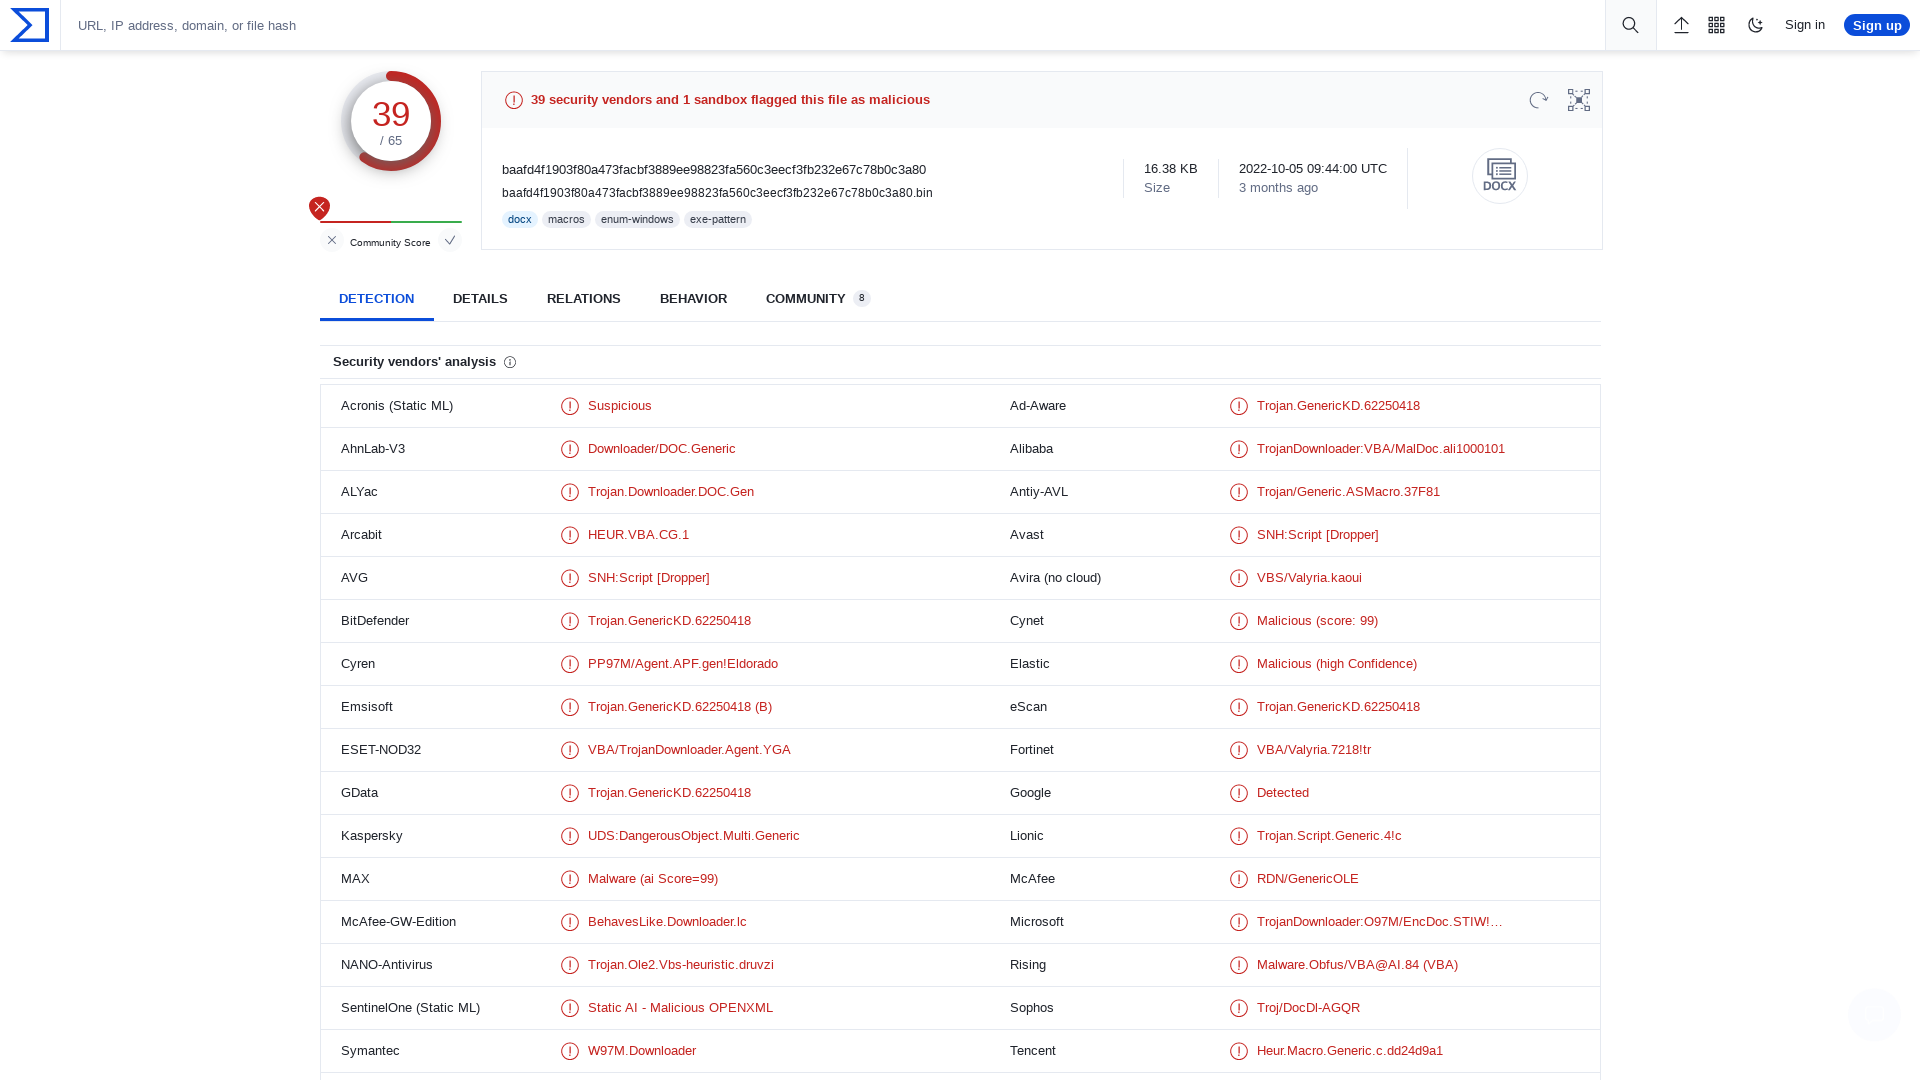This screenshot has width=1920, height=1080.
Task: Click the 39/65 detection score gauge
Action: click(x=391, y=120)
